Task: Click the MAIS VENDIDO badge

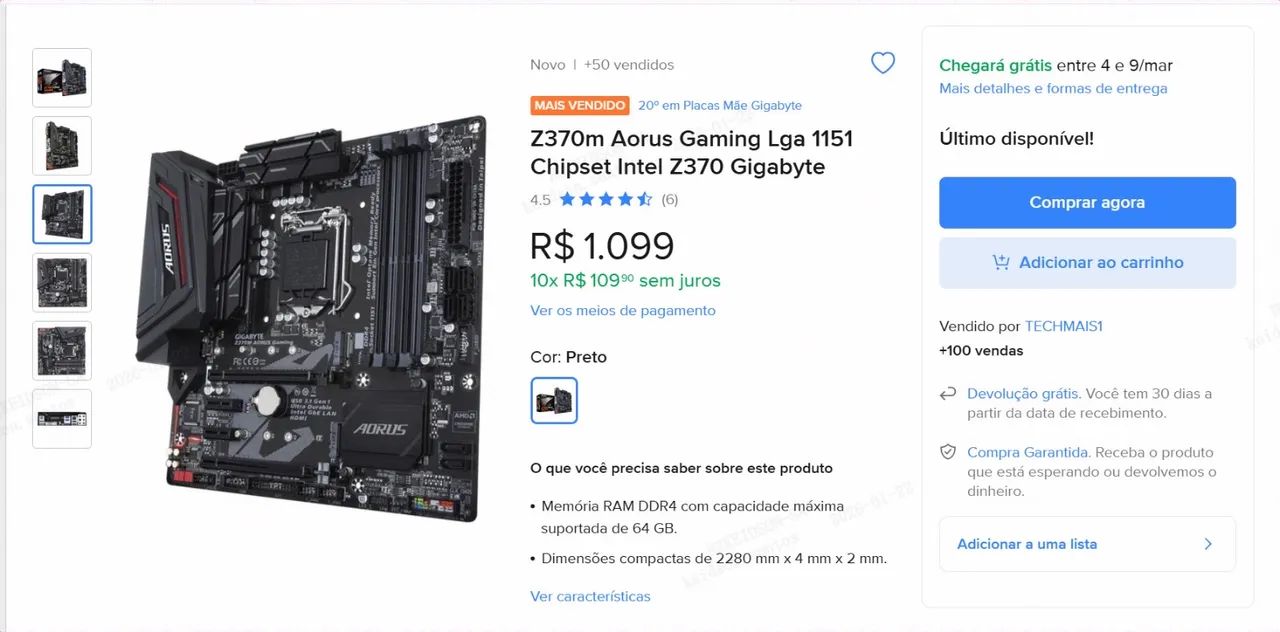Action: click(x=580, y=105)
